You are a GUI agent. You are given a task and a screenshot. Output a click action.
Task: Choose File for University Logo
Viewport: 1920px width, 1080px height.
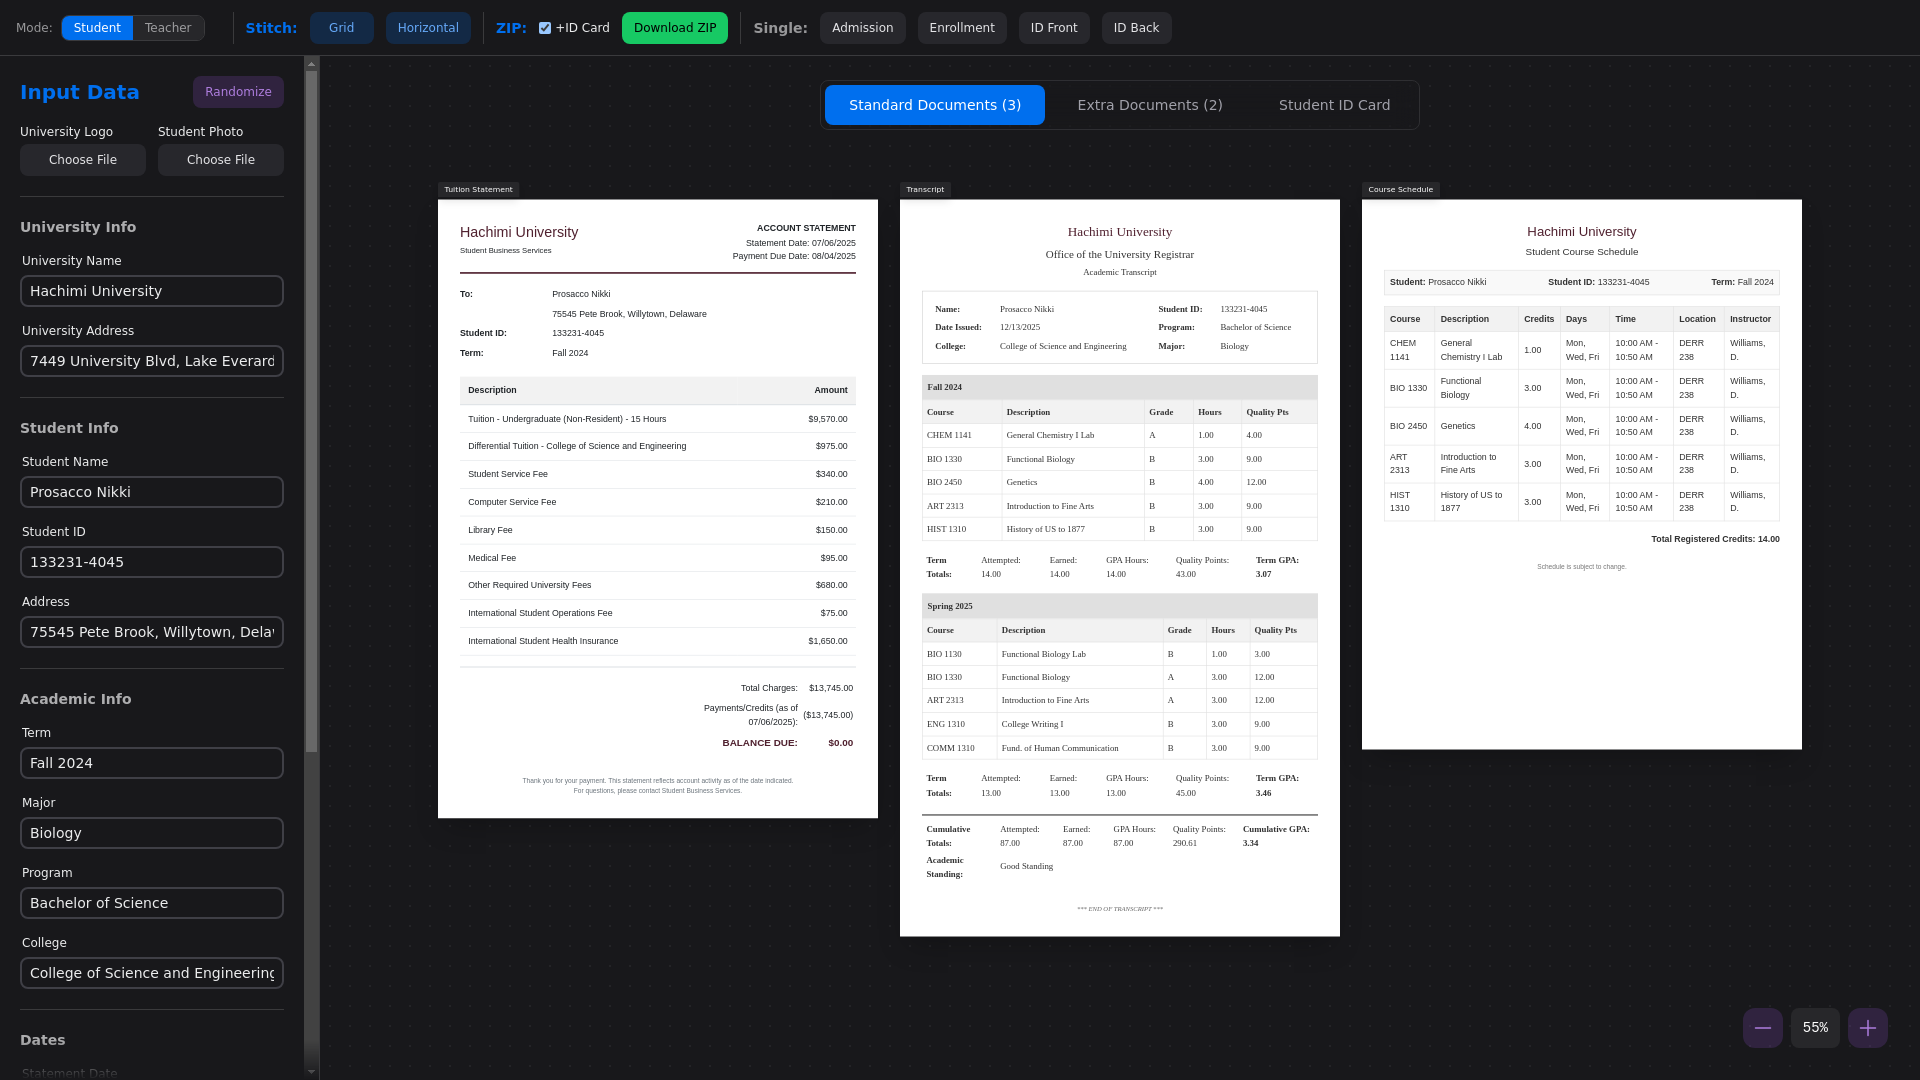click(83, 160)
